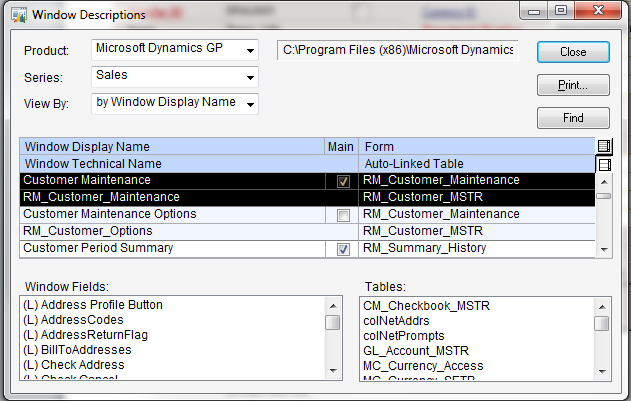Click the show-detail icon beside Auto-Linked Table

point(604,164)
